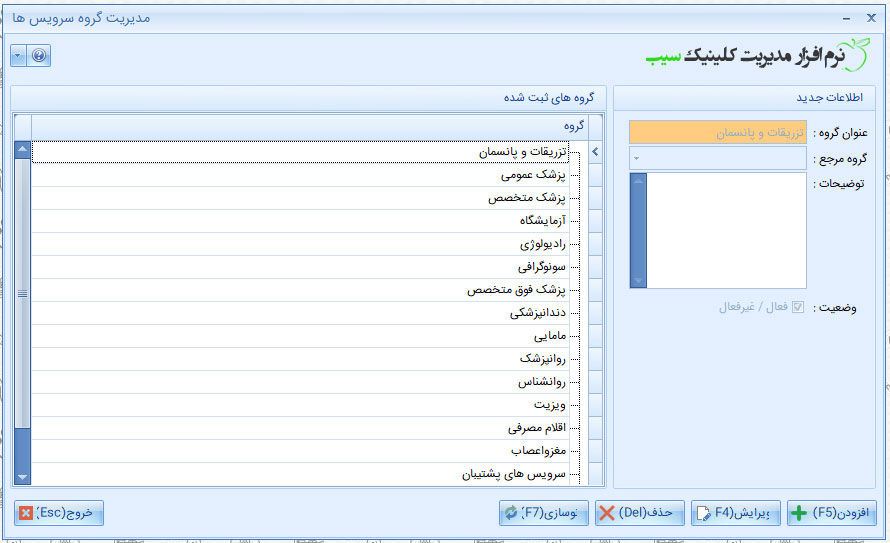890x543 pixels.
Task: Open the small dropdown arrow beside the help icon
Action: tap(18, 56)
